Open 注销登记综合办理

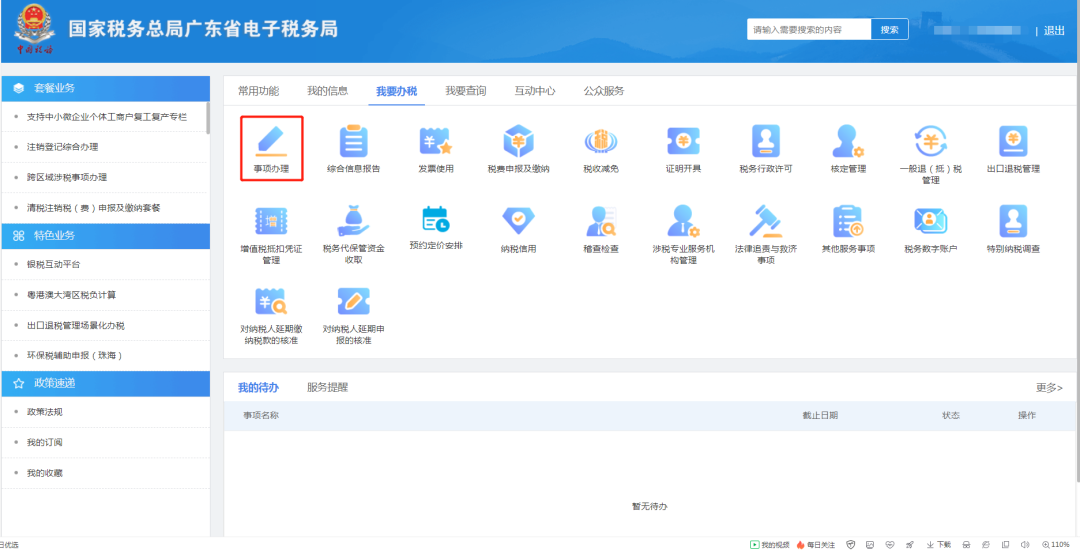tap(62, 147)
